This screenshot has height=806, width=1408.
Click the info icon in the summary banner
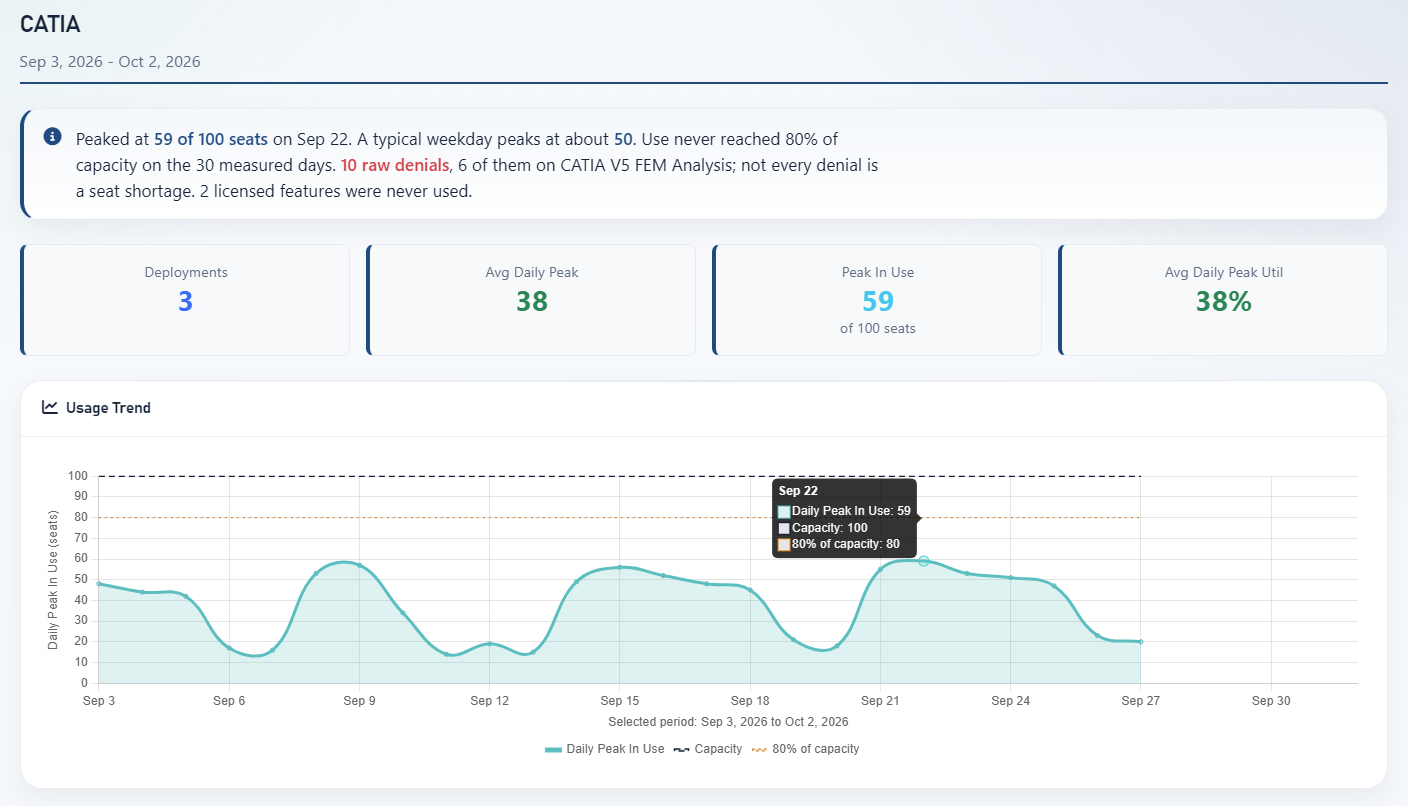click(x=53, y=136)
